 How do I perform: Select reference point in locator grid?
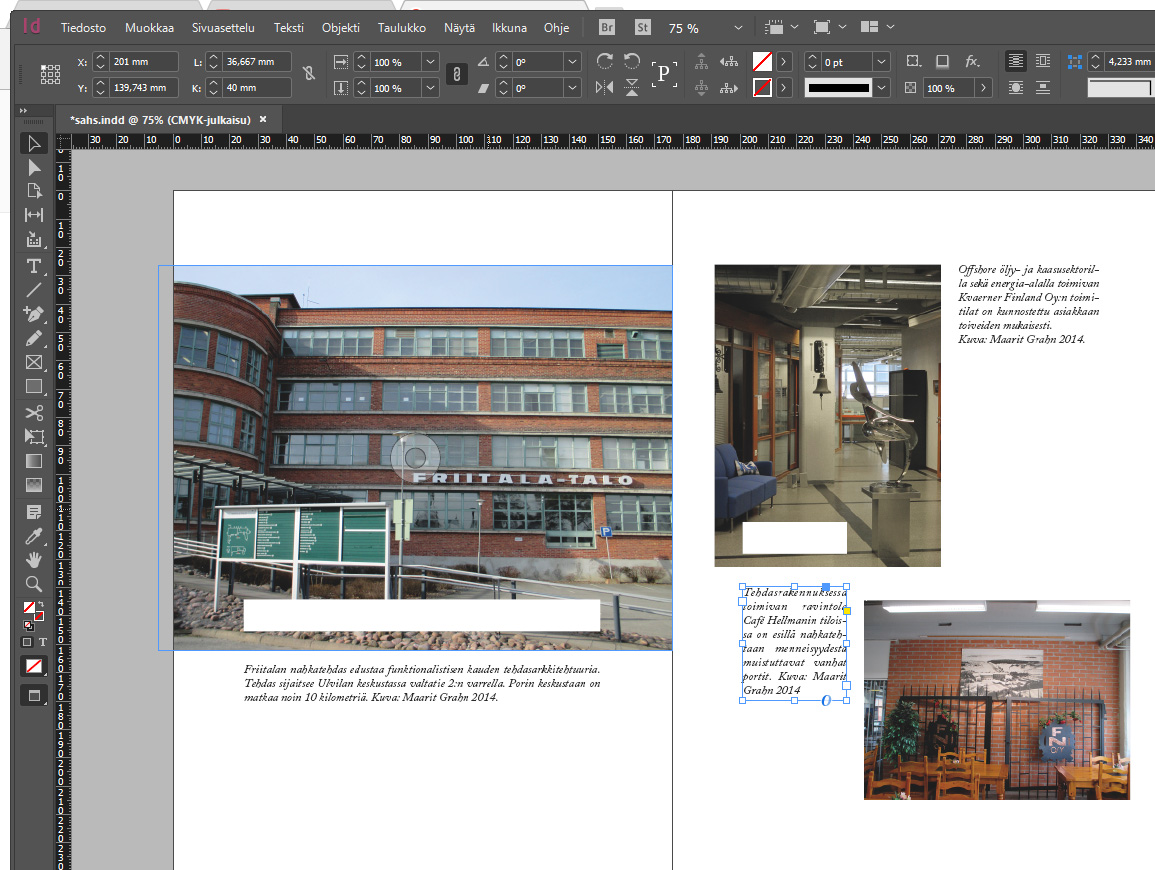50,74
